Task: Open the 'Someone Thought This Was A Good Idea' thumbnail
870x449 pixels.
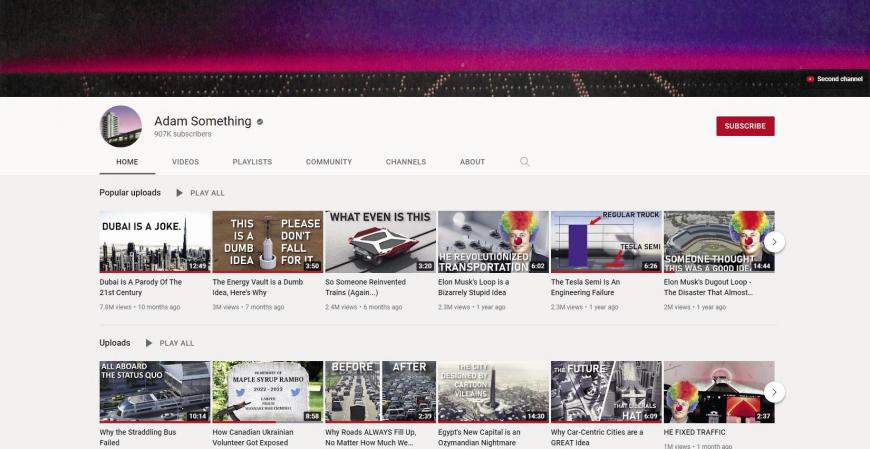Action: (719, 241)
